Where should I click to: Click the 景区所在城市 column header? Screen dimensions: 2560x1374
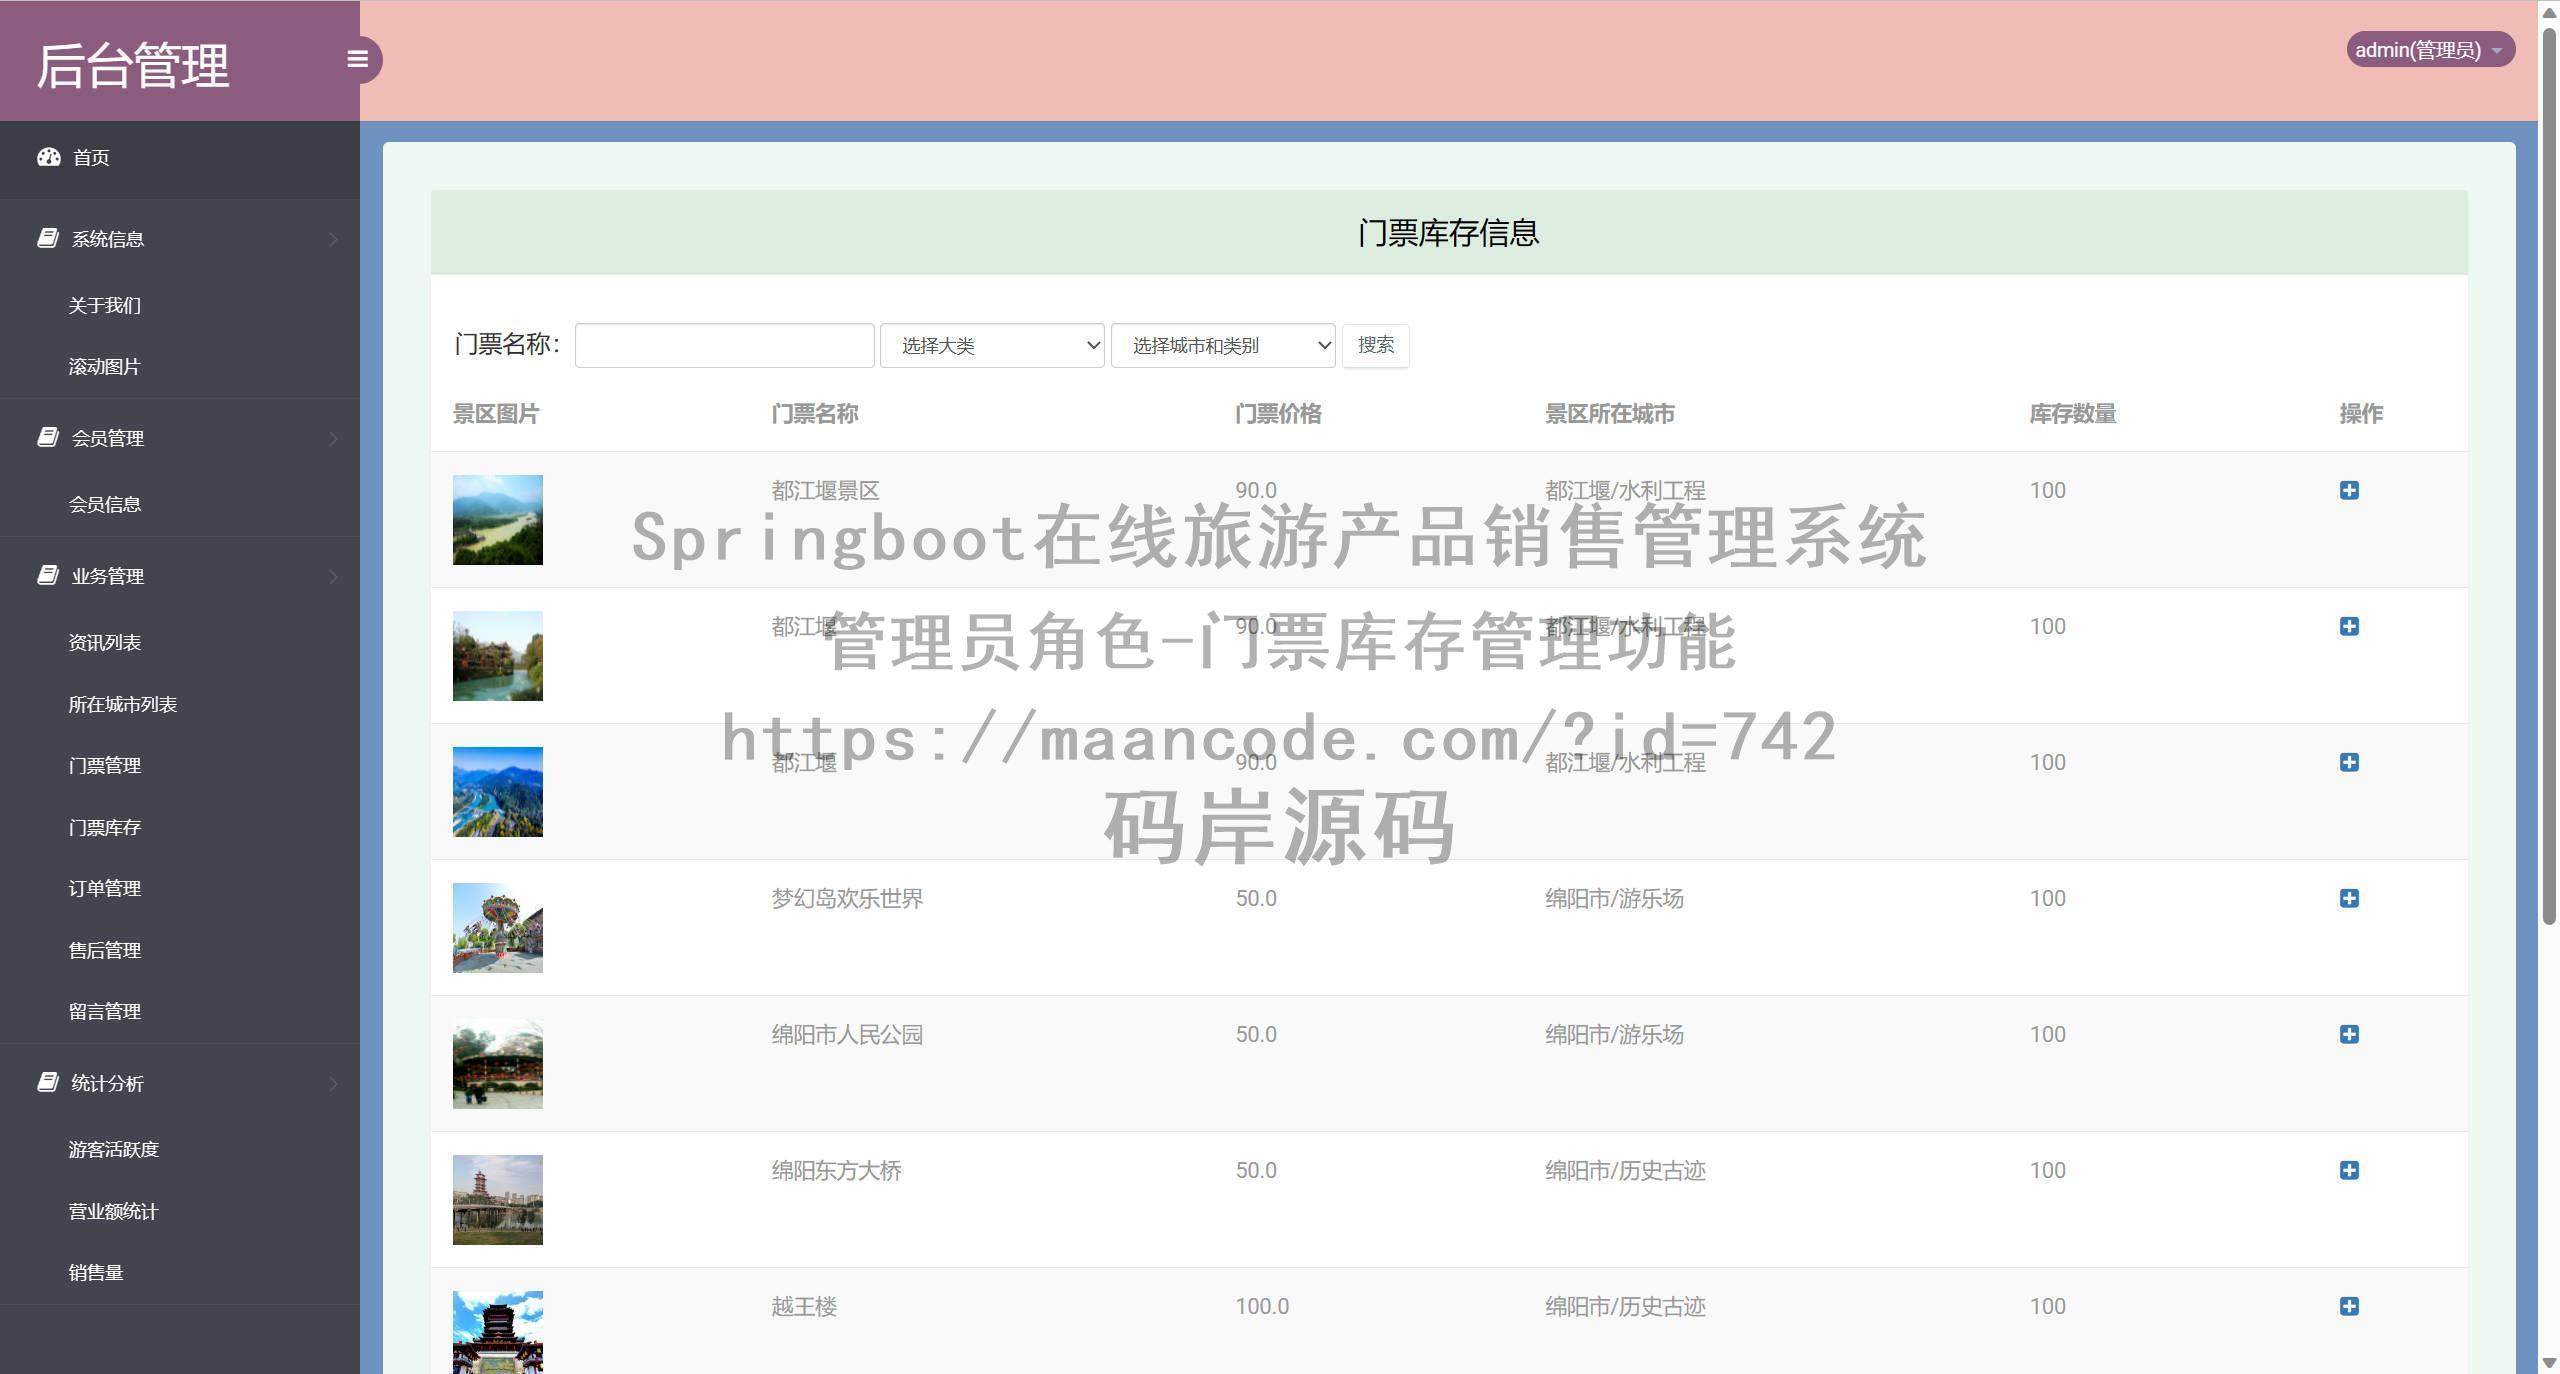click(x=1609, y=414)
